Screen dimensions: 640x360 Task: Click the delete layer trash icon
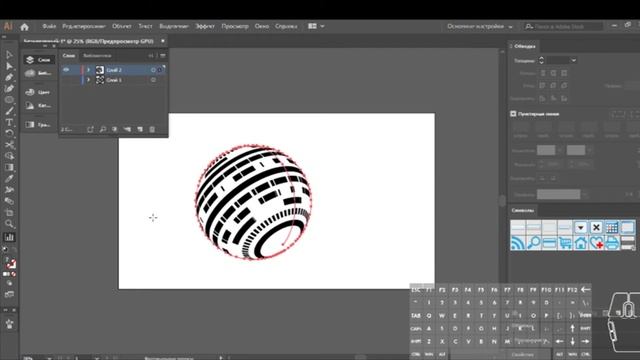(x=152, y=129)
